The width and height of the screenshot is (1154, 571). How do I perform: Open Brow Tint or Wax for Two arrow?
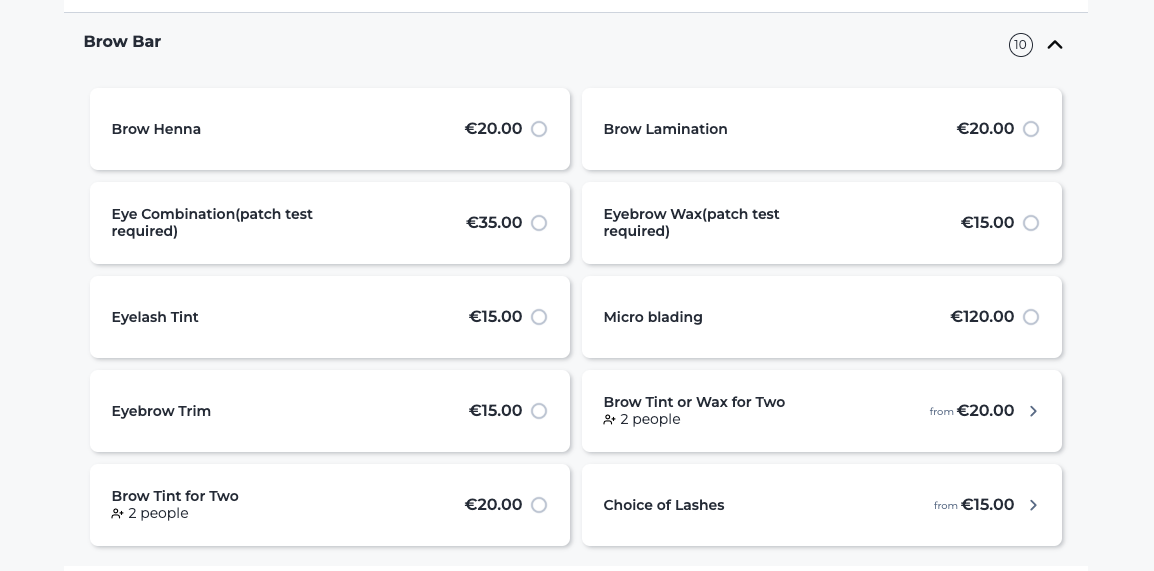[x=1033, y=411]
